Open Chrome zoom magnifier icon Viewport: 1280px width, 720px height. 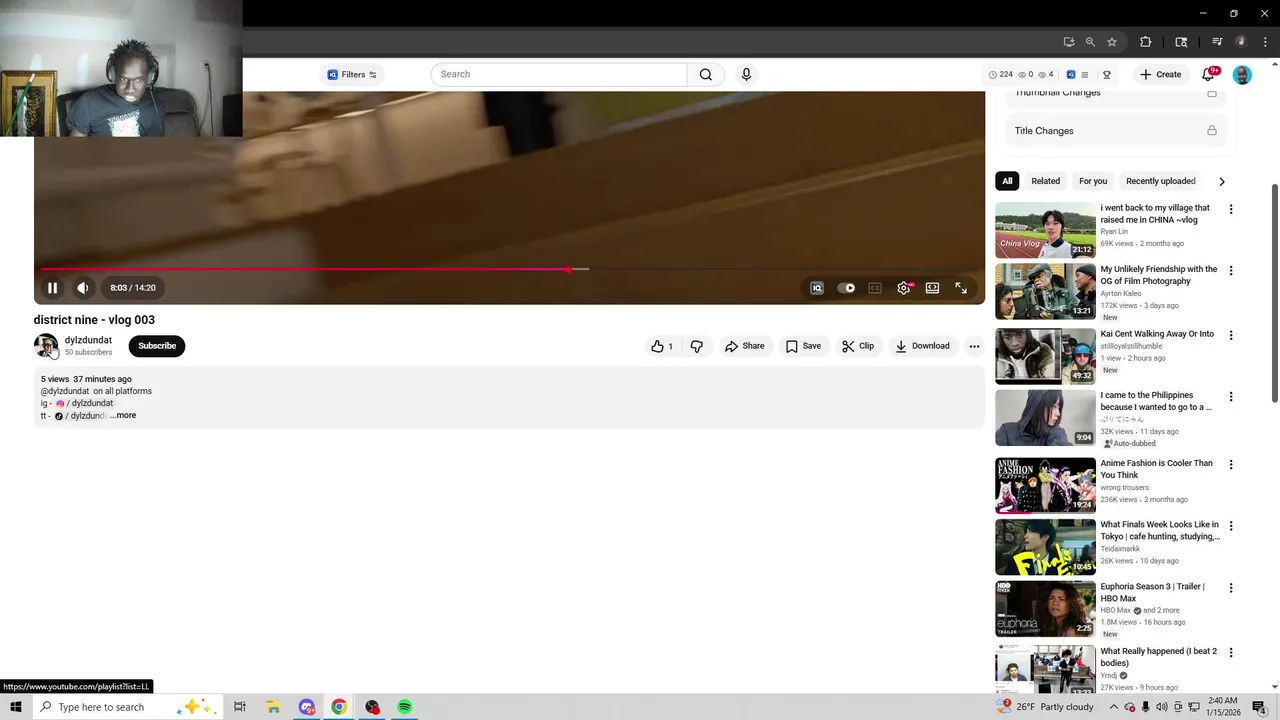1090,42
